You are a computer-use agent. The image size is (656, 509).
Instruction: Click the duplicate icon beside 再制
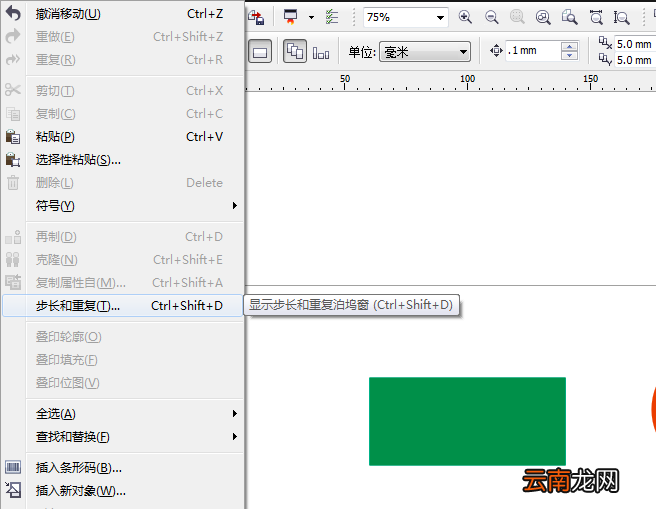(13, 237)
